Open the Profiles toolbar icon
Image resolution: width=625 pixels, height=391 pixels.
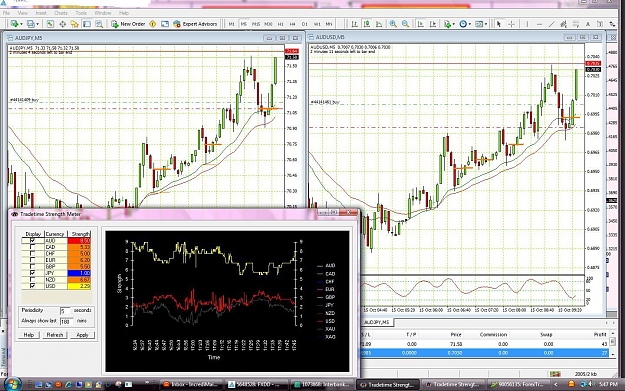tap(30, 24)
